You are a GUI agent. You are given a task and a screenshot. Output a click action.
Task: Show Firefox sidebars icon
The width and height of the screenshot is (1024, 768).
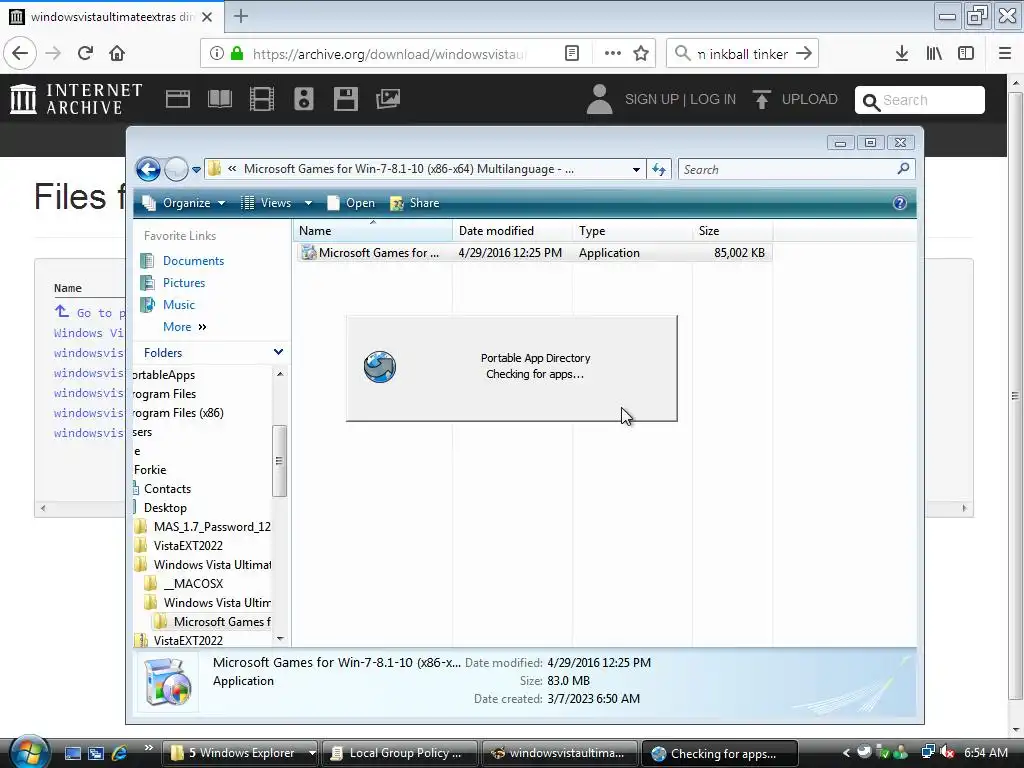966,54
